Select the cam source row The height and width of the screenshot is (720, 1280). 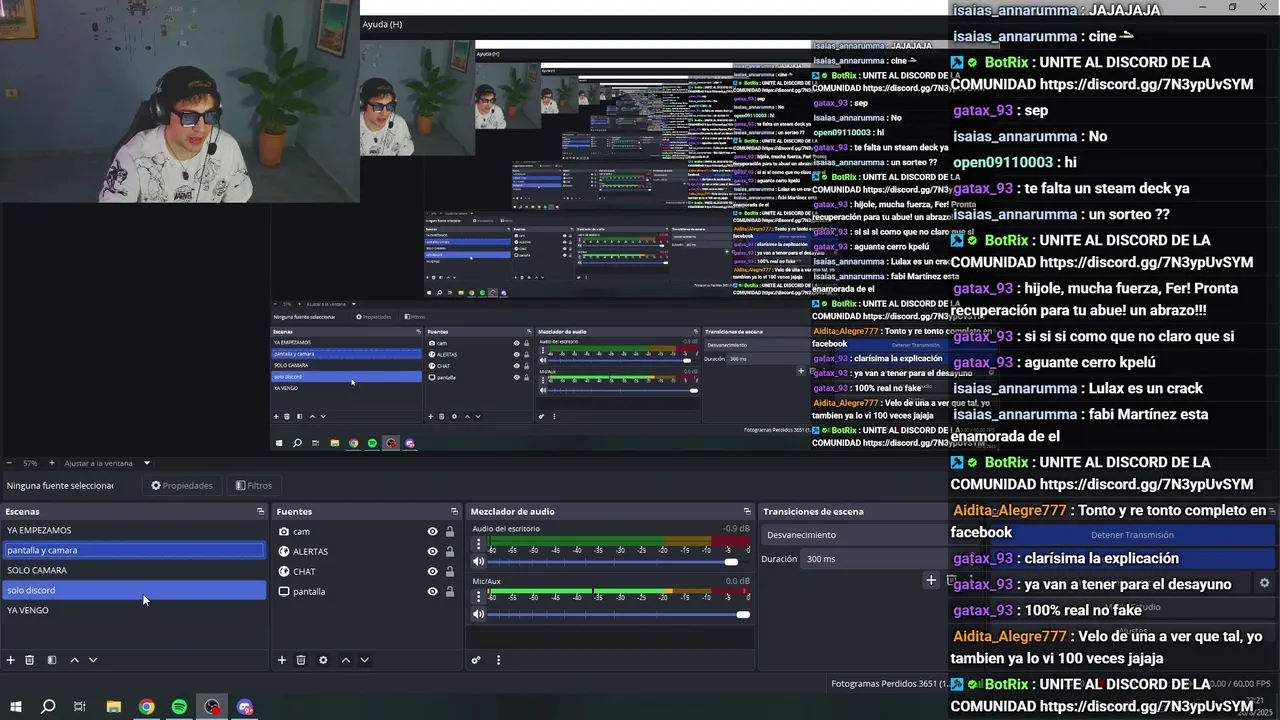tap(365, 532)
